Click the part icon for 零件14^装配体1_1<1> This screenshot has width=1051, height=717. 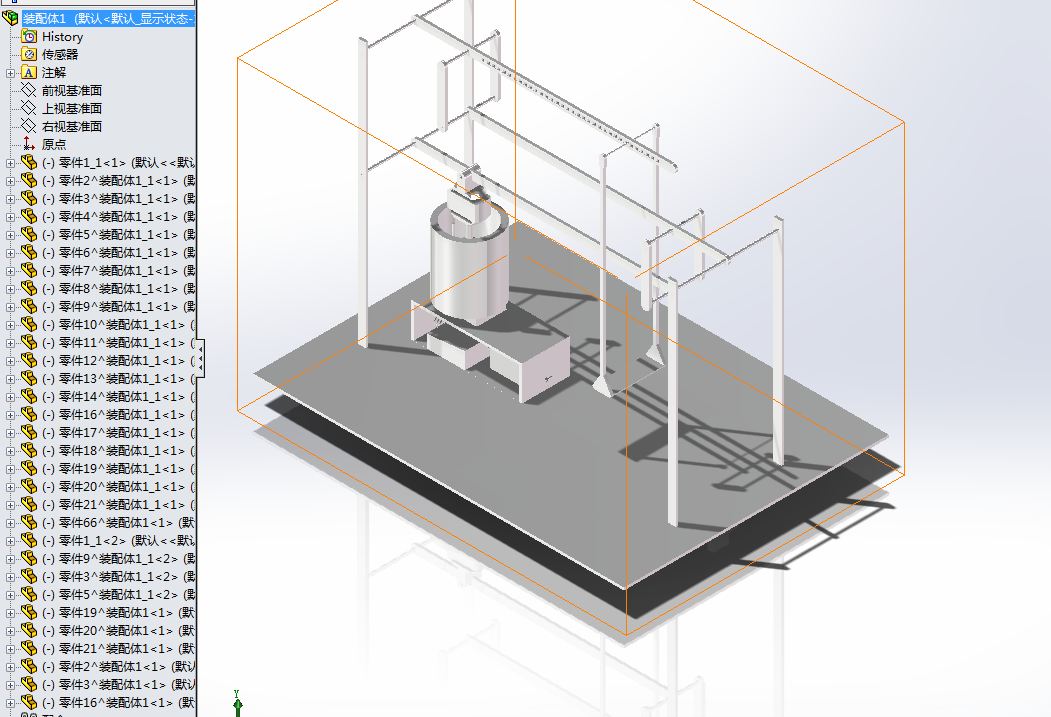click(29, 397)
